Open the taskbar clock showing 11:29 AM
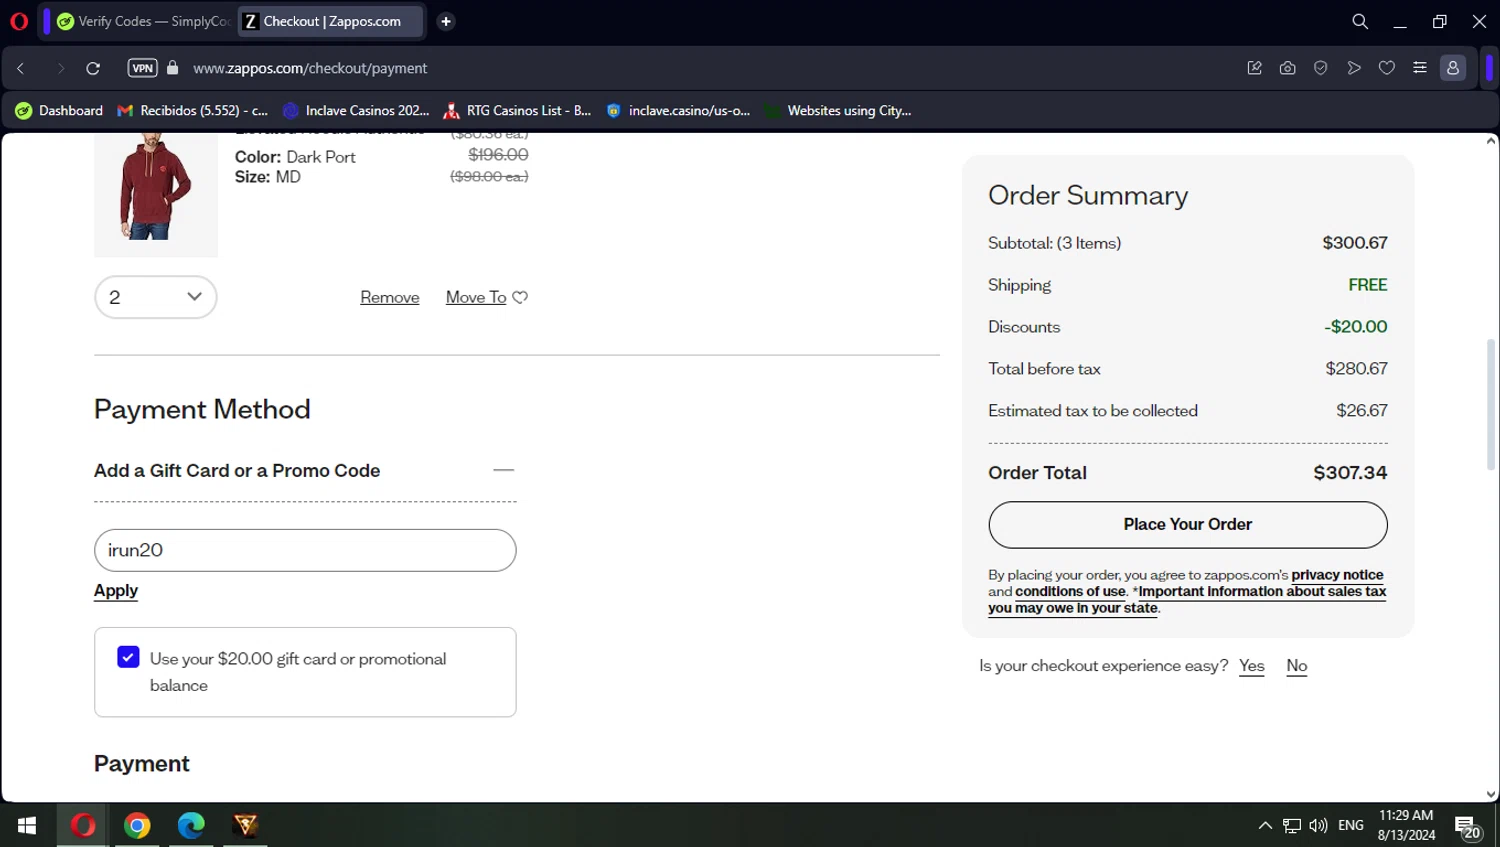The width and height of the screenshot is (1500, 847). 1406,825
